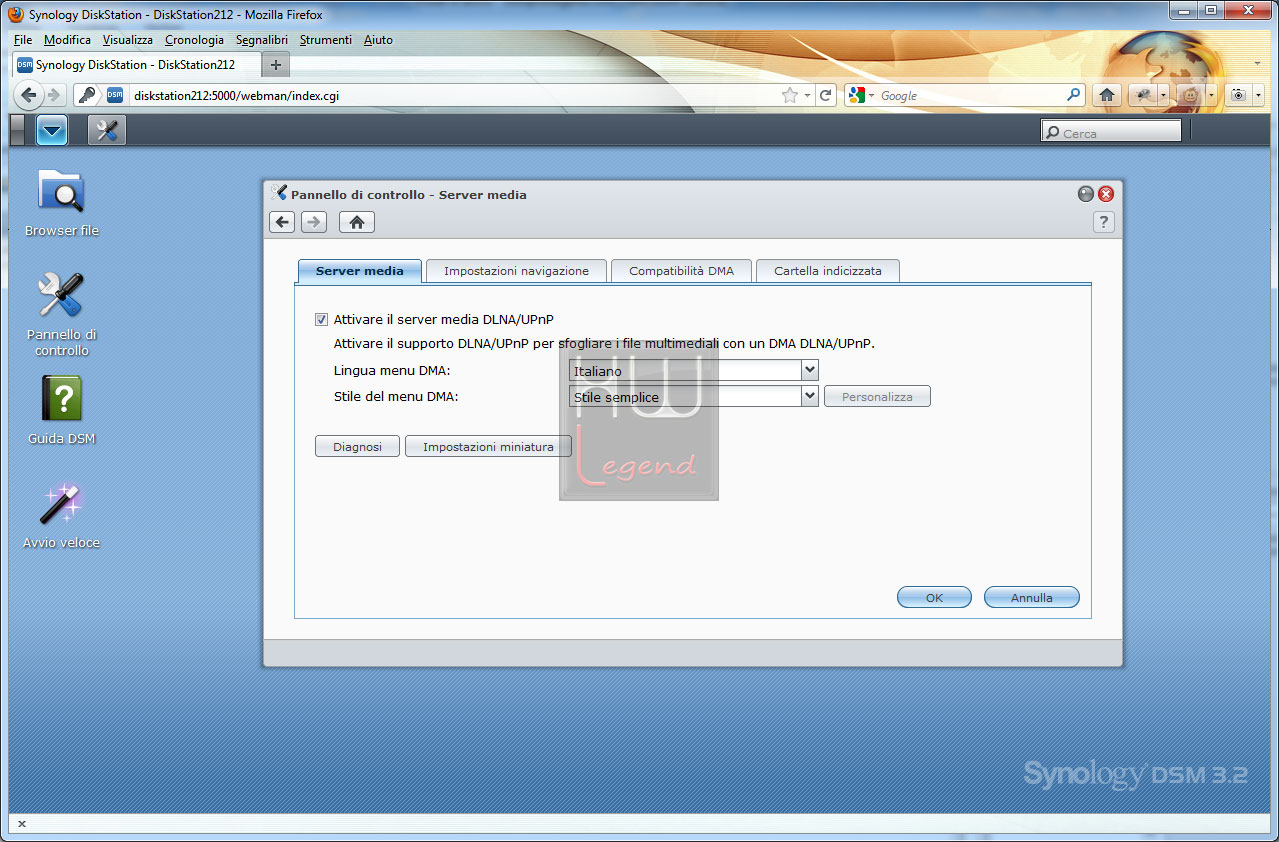Cancel changes with the Annulla button
This screenshot has height=842, width=1279.
click(x=1032, y=597)
